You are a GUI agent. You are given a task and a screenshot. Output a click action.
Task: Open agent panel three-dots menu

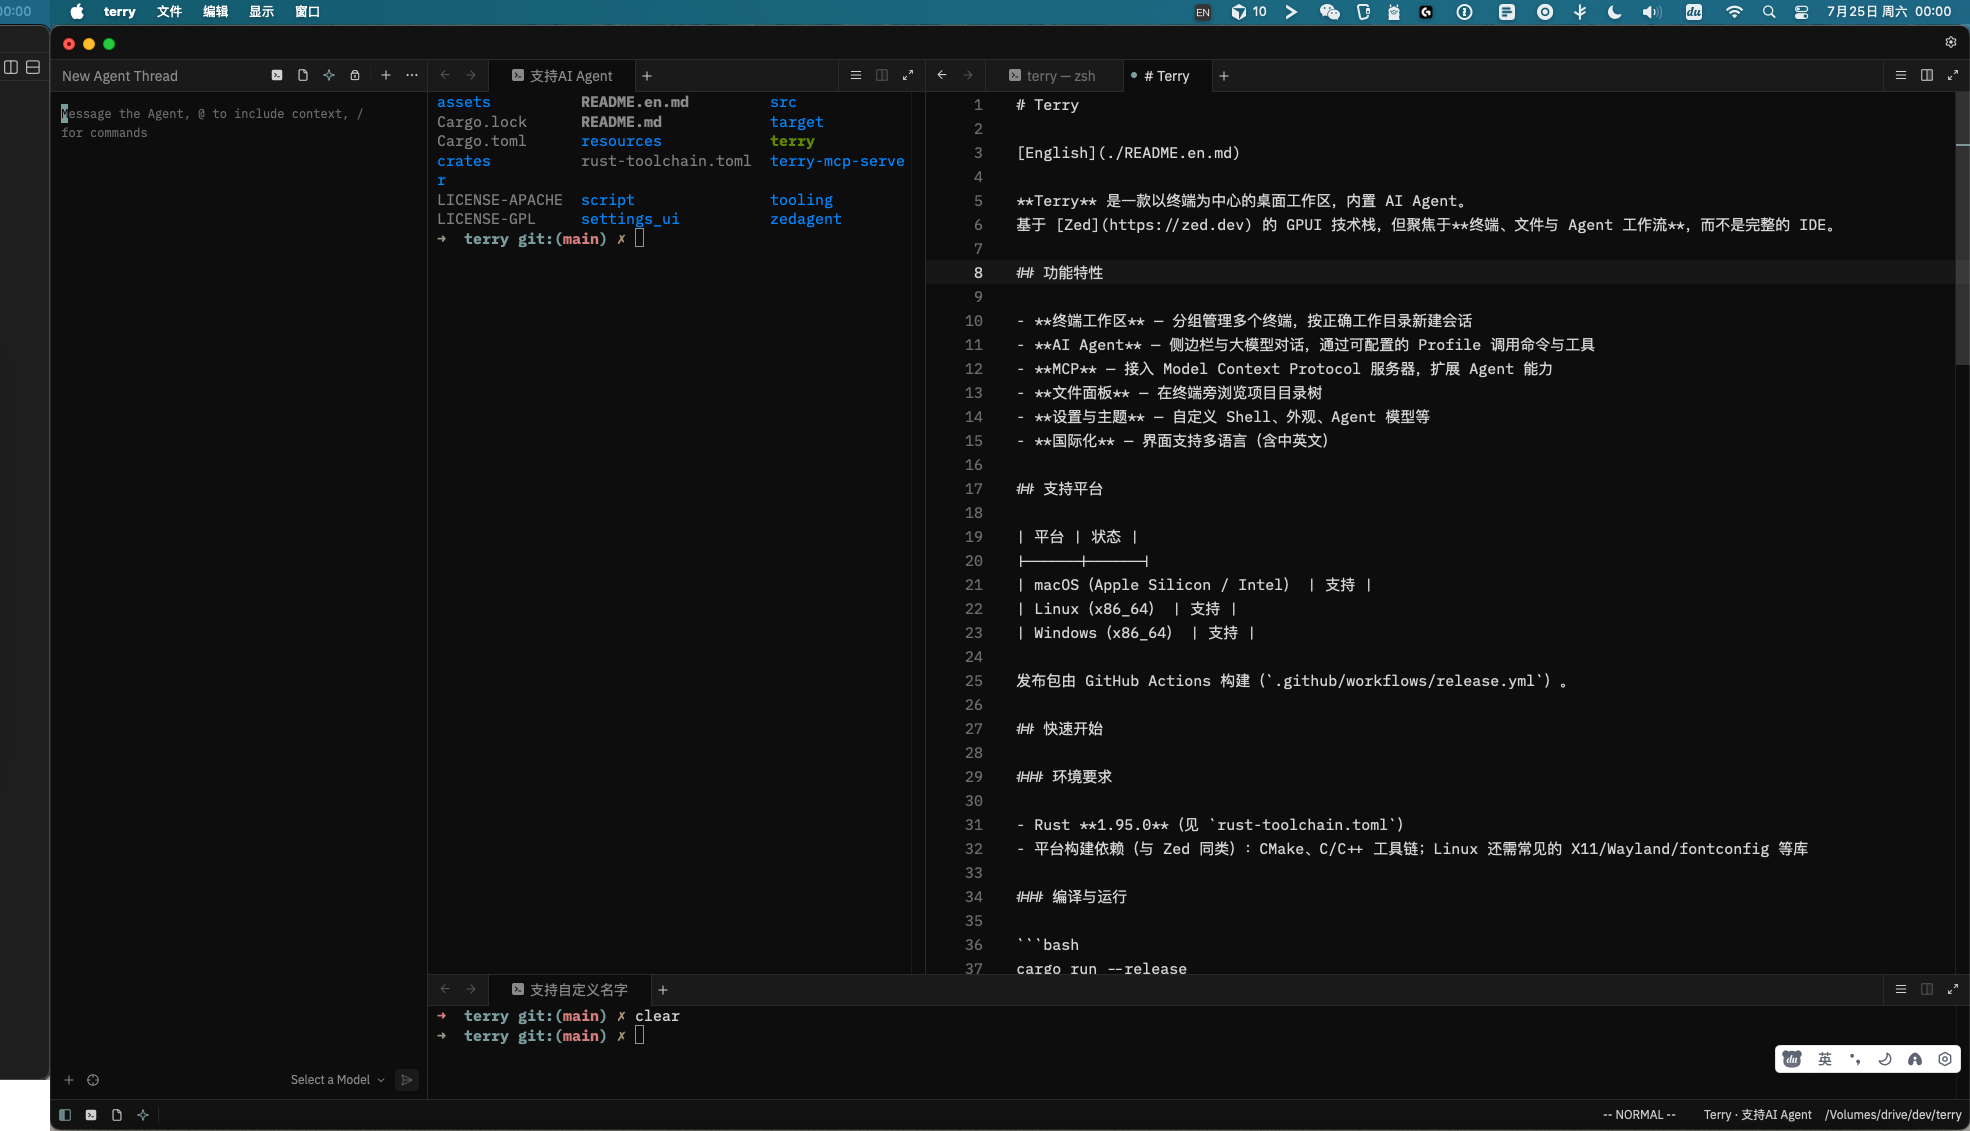(x=412, y=75)
